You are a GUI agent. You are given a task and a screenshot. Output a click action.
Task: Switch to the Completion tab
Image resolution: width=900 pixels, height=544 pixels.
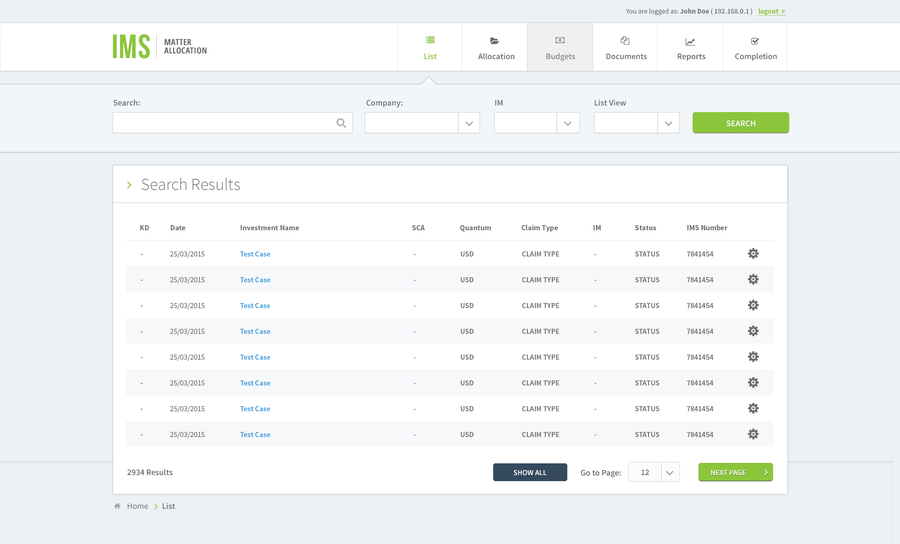point(755,47)
